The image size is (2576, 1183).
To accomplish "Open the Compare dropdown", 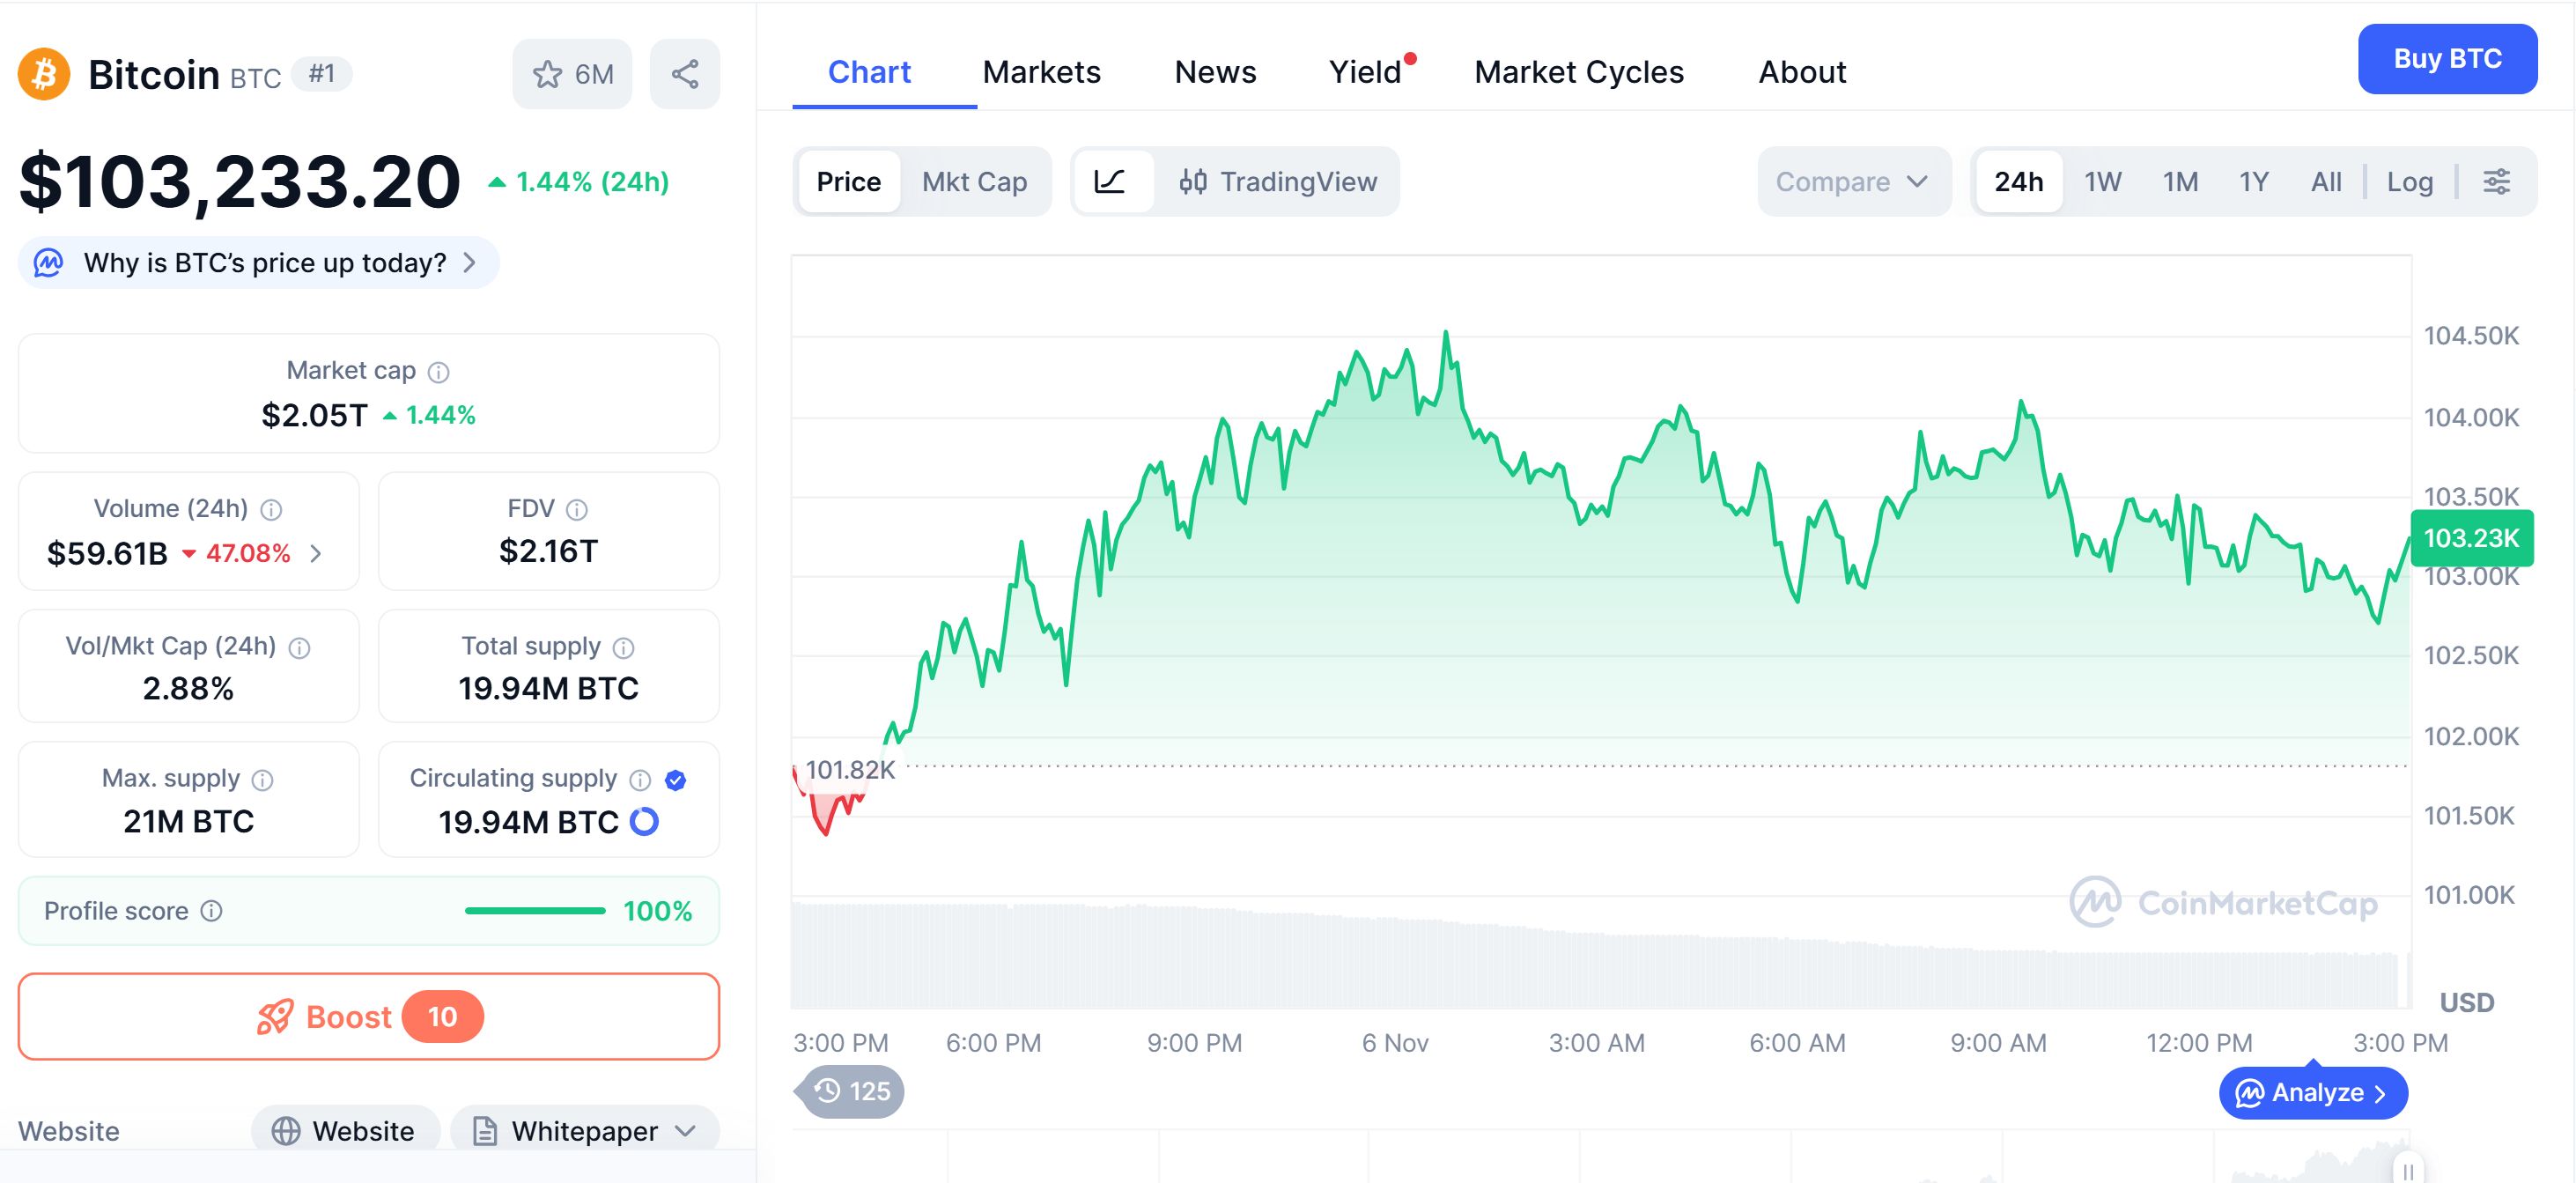I will (x=1851, y=181).
